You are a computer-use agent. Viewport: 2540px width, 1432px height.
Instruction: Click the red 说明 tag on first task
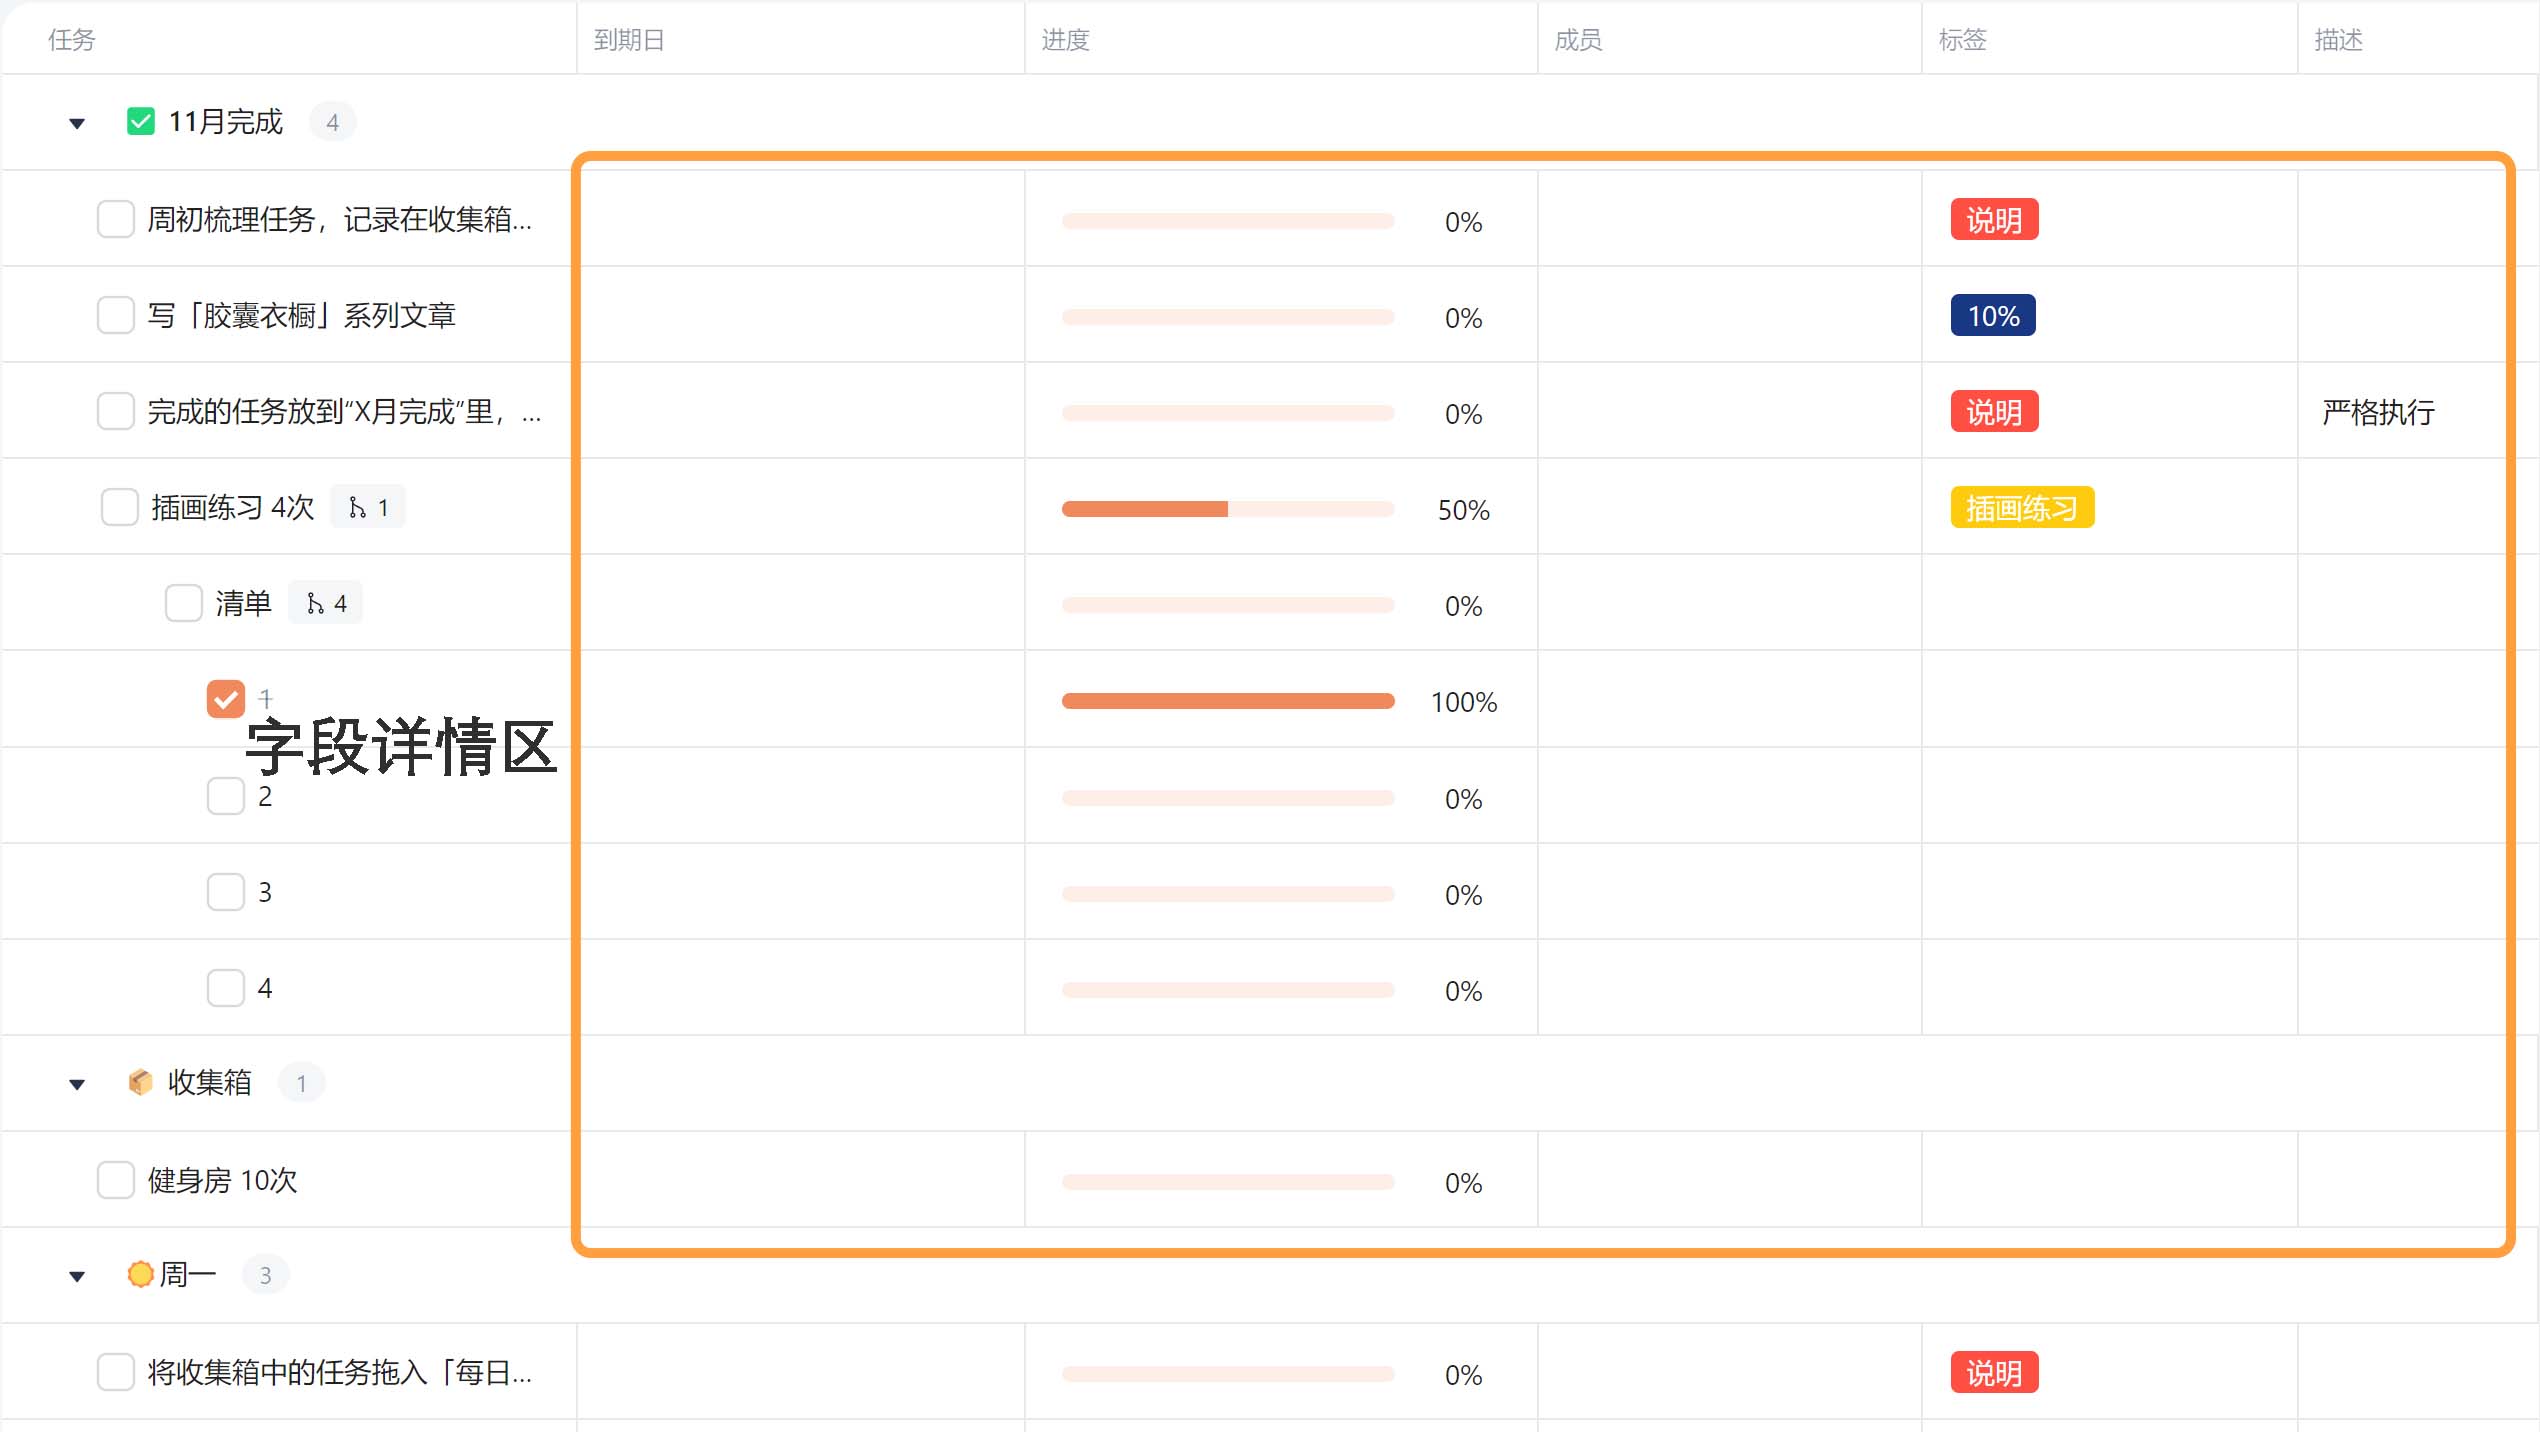[1993, 220]
